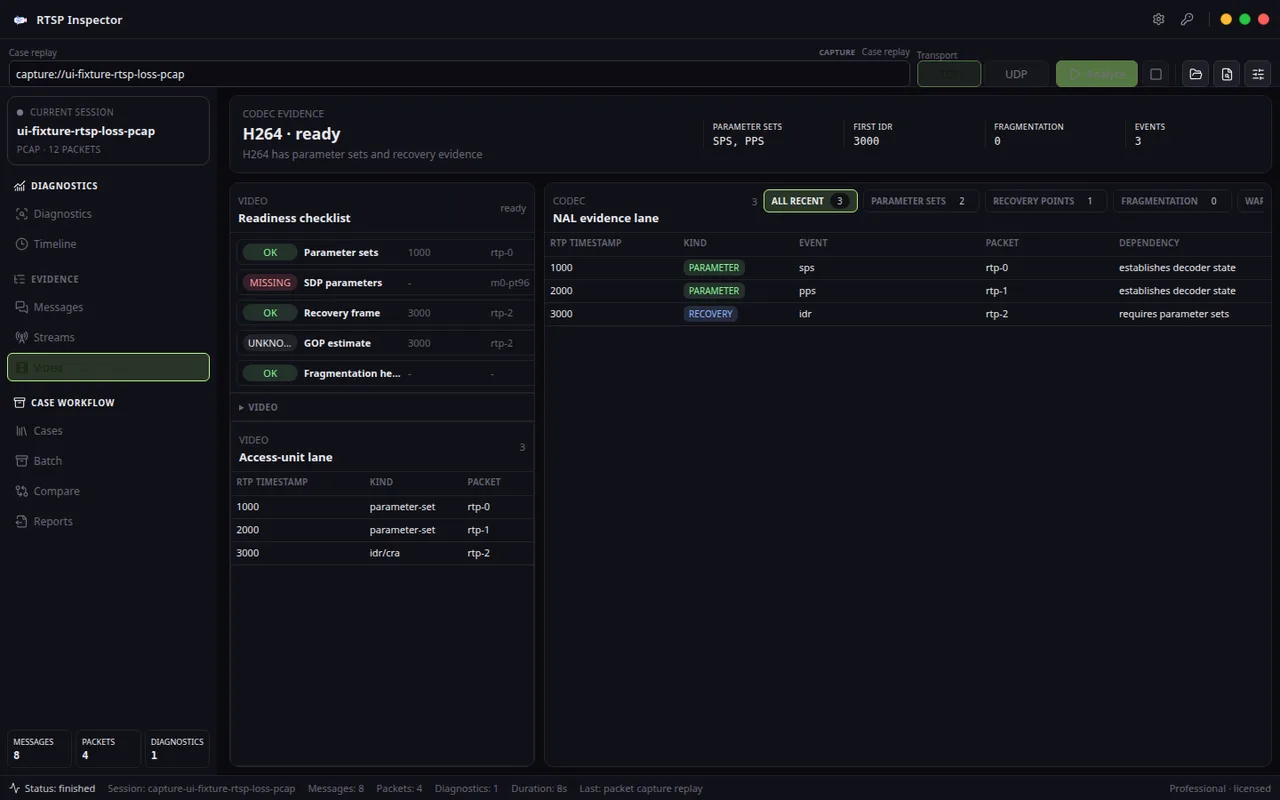
Task: Click the 'requires parameter sets' dependency cell
Action: (1174, 314)
